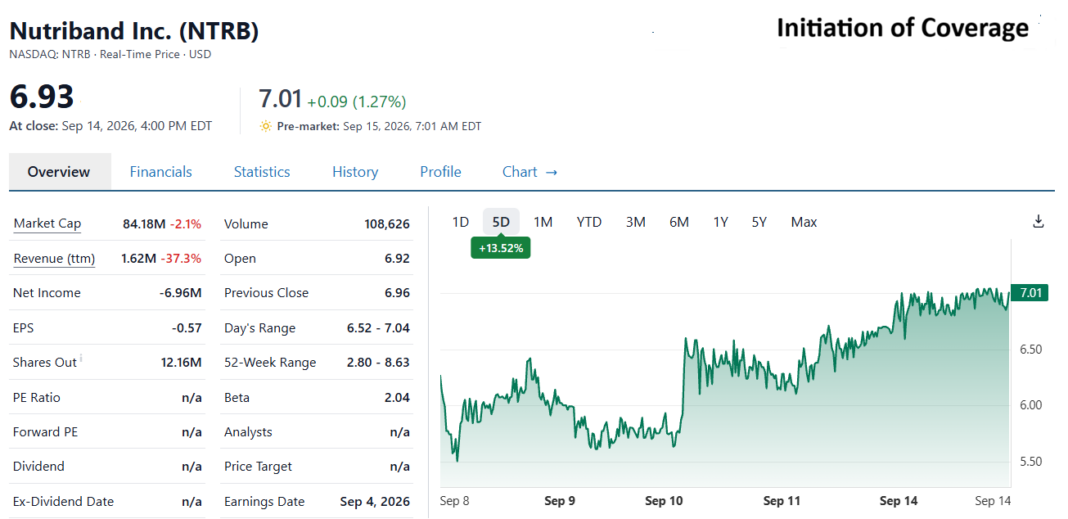Click the EPS value -0.57

point(187,328)
